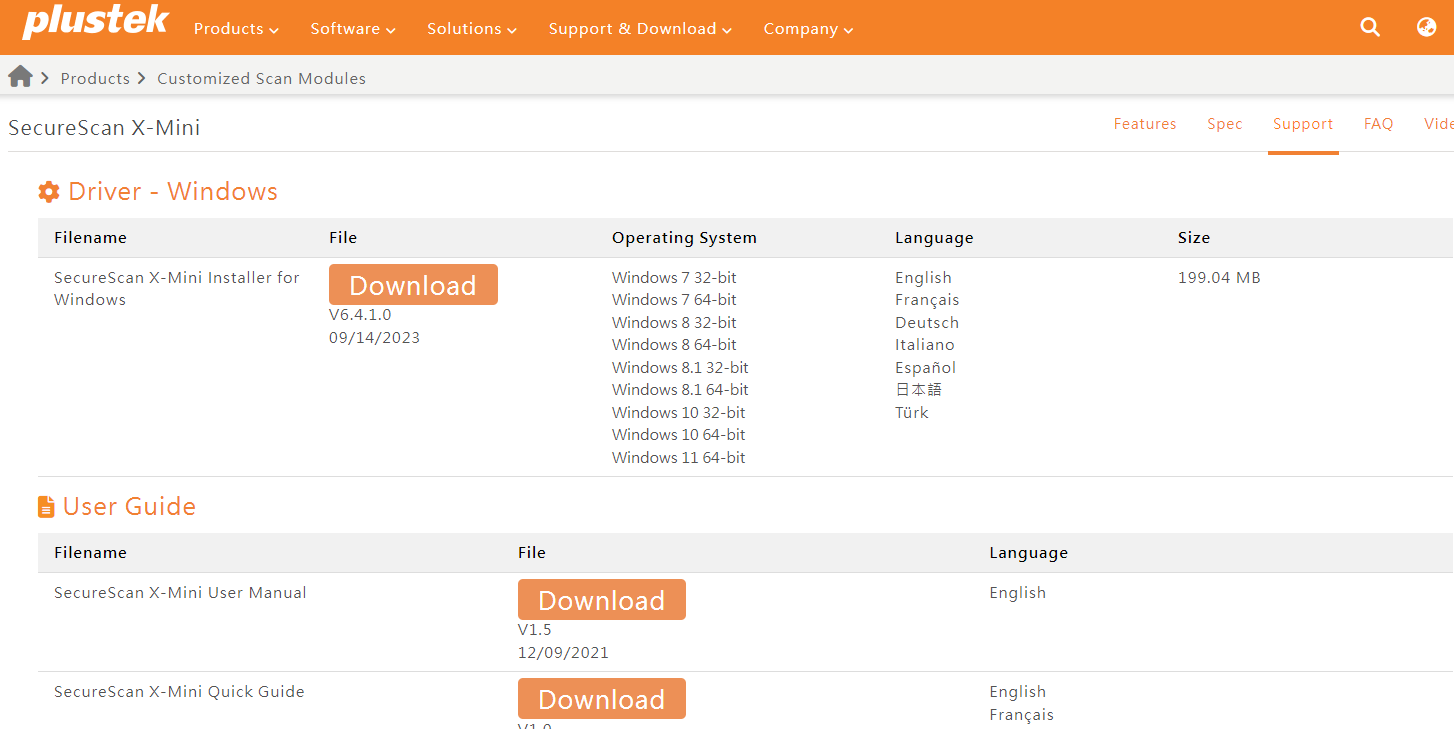1454x729 pixels.
Task: Open the search magnifier icon
Action: [x=1370, y=28]
